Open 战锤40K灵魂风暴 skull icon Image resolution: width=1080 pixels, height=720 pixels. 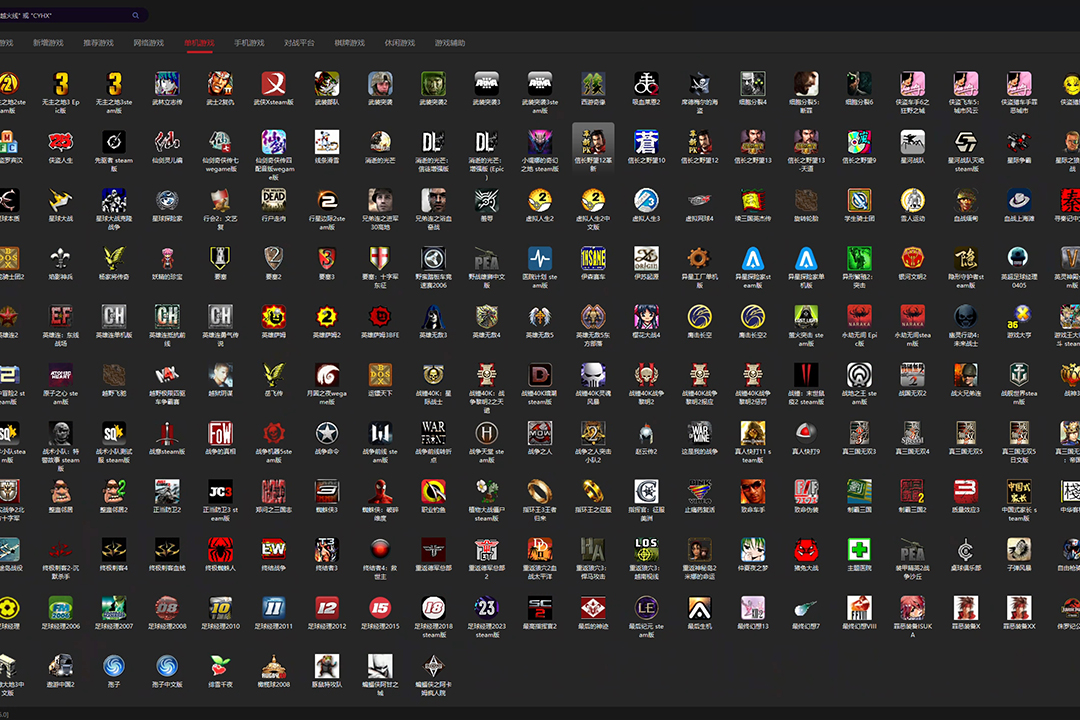(x=593, y=375)
